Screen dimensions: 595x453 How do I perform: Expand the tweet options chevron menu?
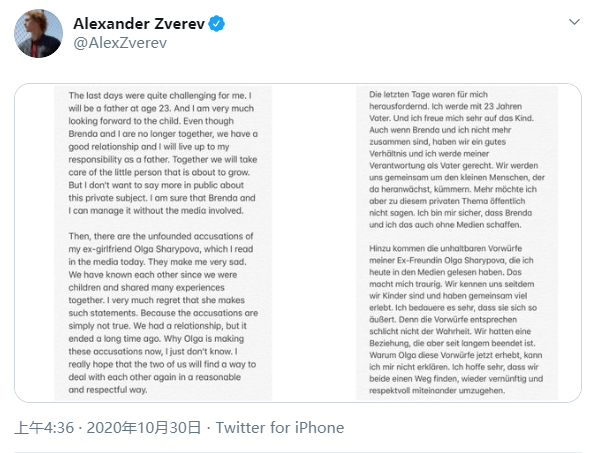[x=574, y=22]
